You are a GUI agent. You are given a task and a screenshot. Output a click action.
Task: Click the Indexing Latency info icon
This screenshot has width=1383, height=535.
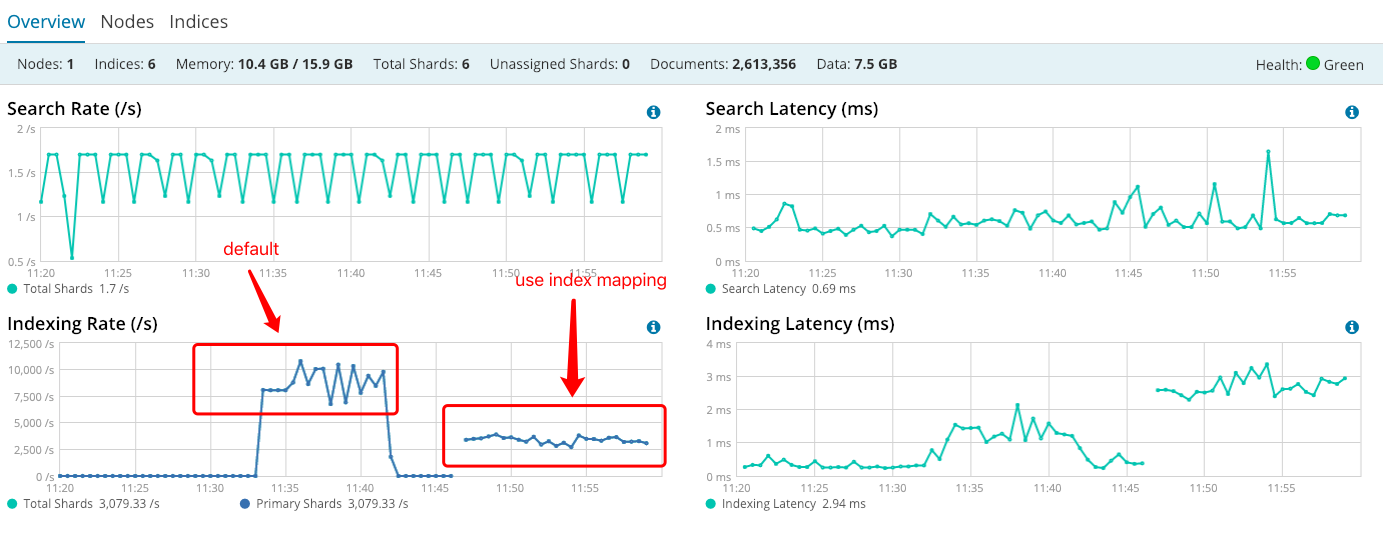pyautogui.click(x=1352, y=327)
